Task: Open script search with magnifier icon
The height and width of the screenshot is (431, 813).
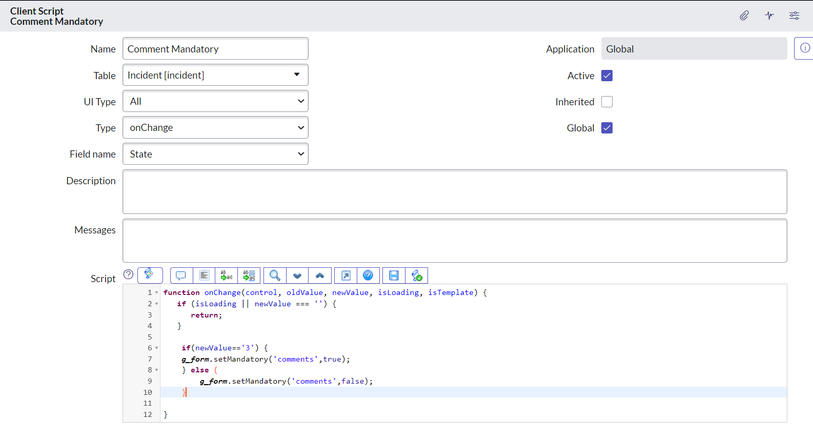Action: [275, 275]
